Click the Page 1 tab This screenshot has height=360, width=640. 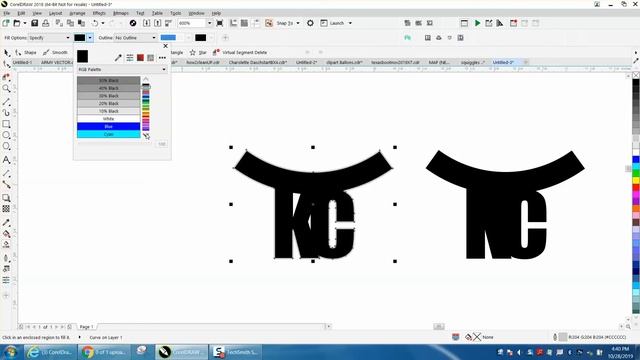(86, 327)
